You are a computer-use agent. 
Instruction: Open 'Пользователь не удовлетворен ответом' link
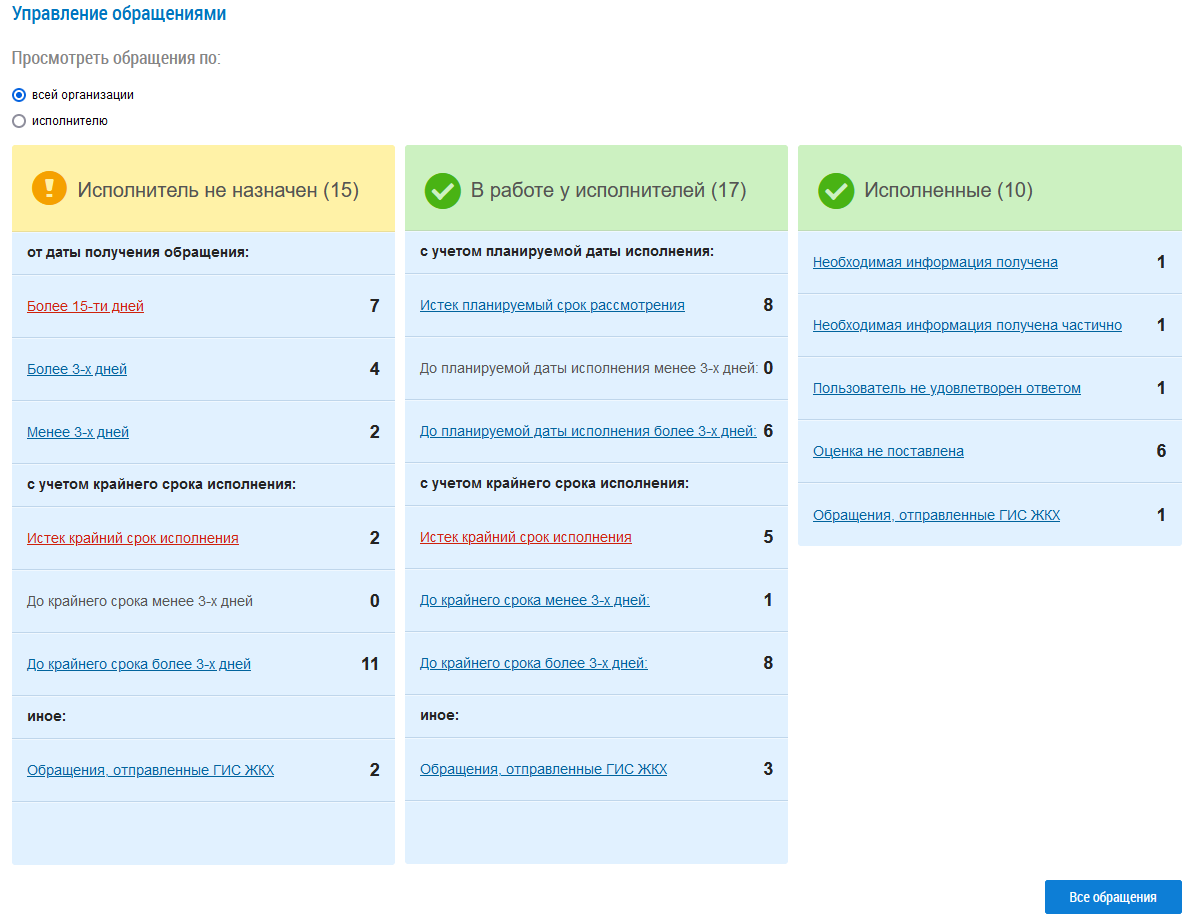pyautogui.click(x=947, y=388)
